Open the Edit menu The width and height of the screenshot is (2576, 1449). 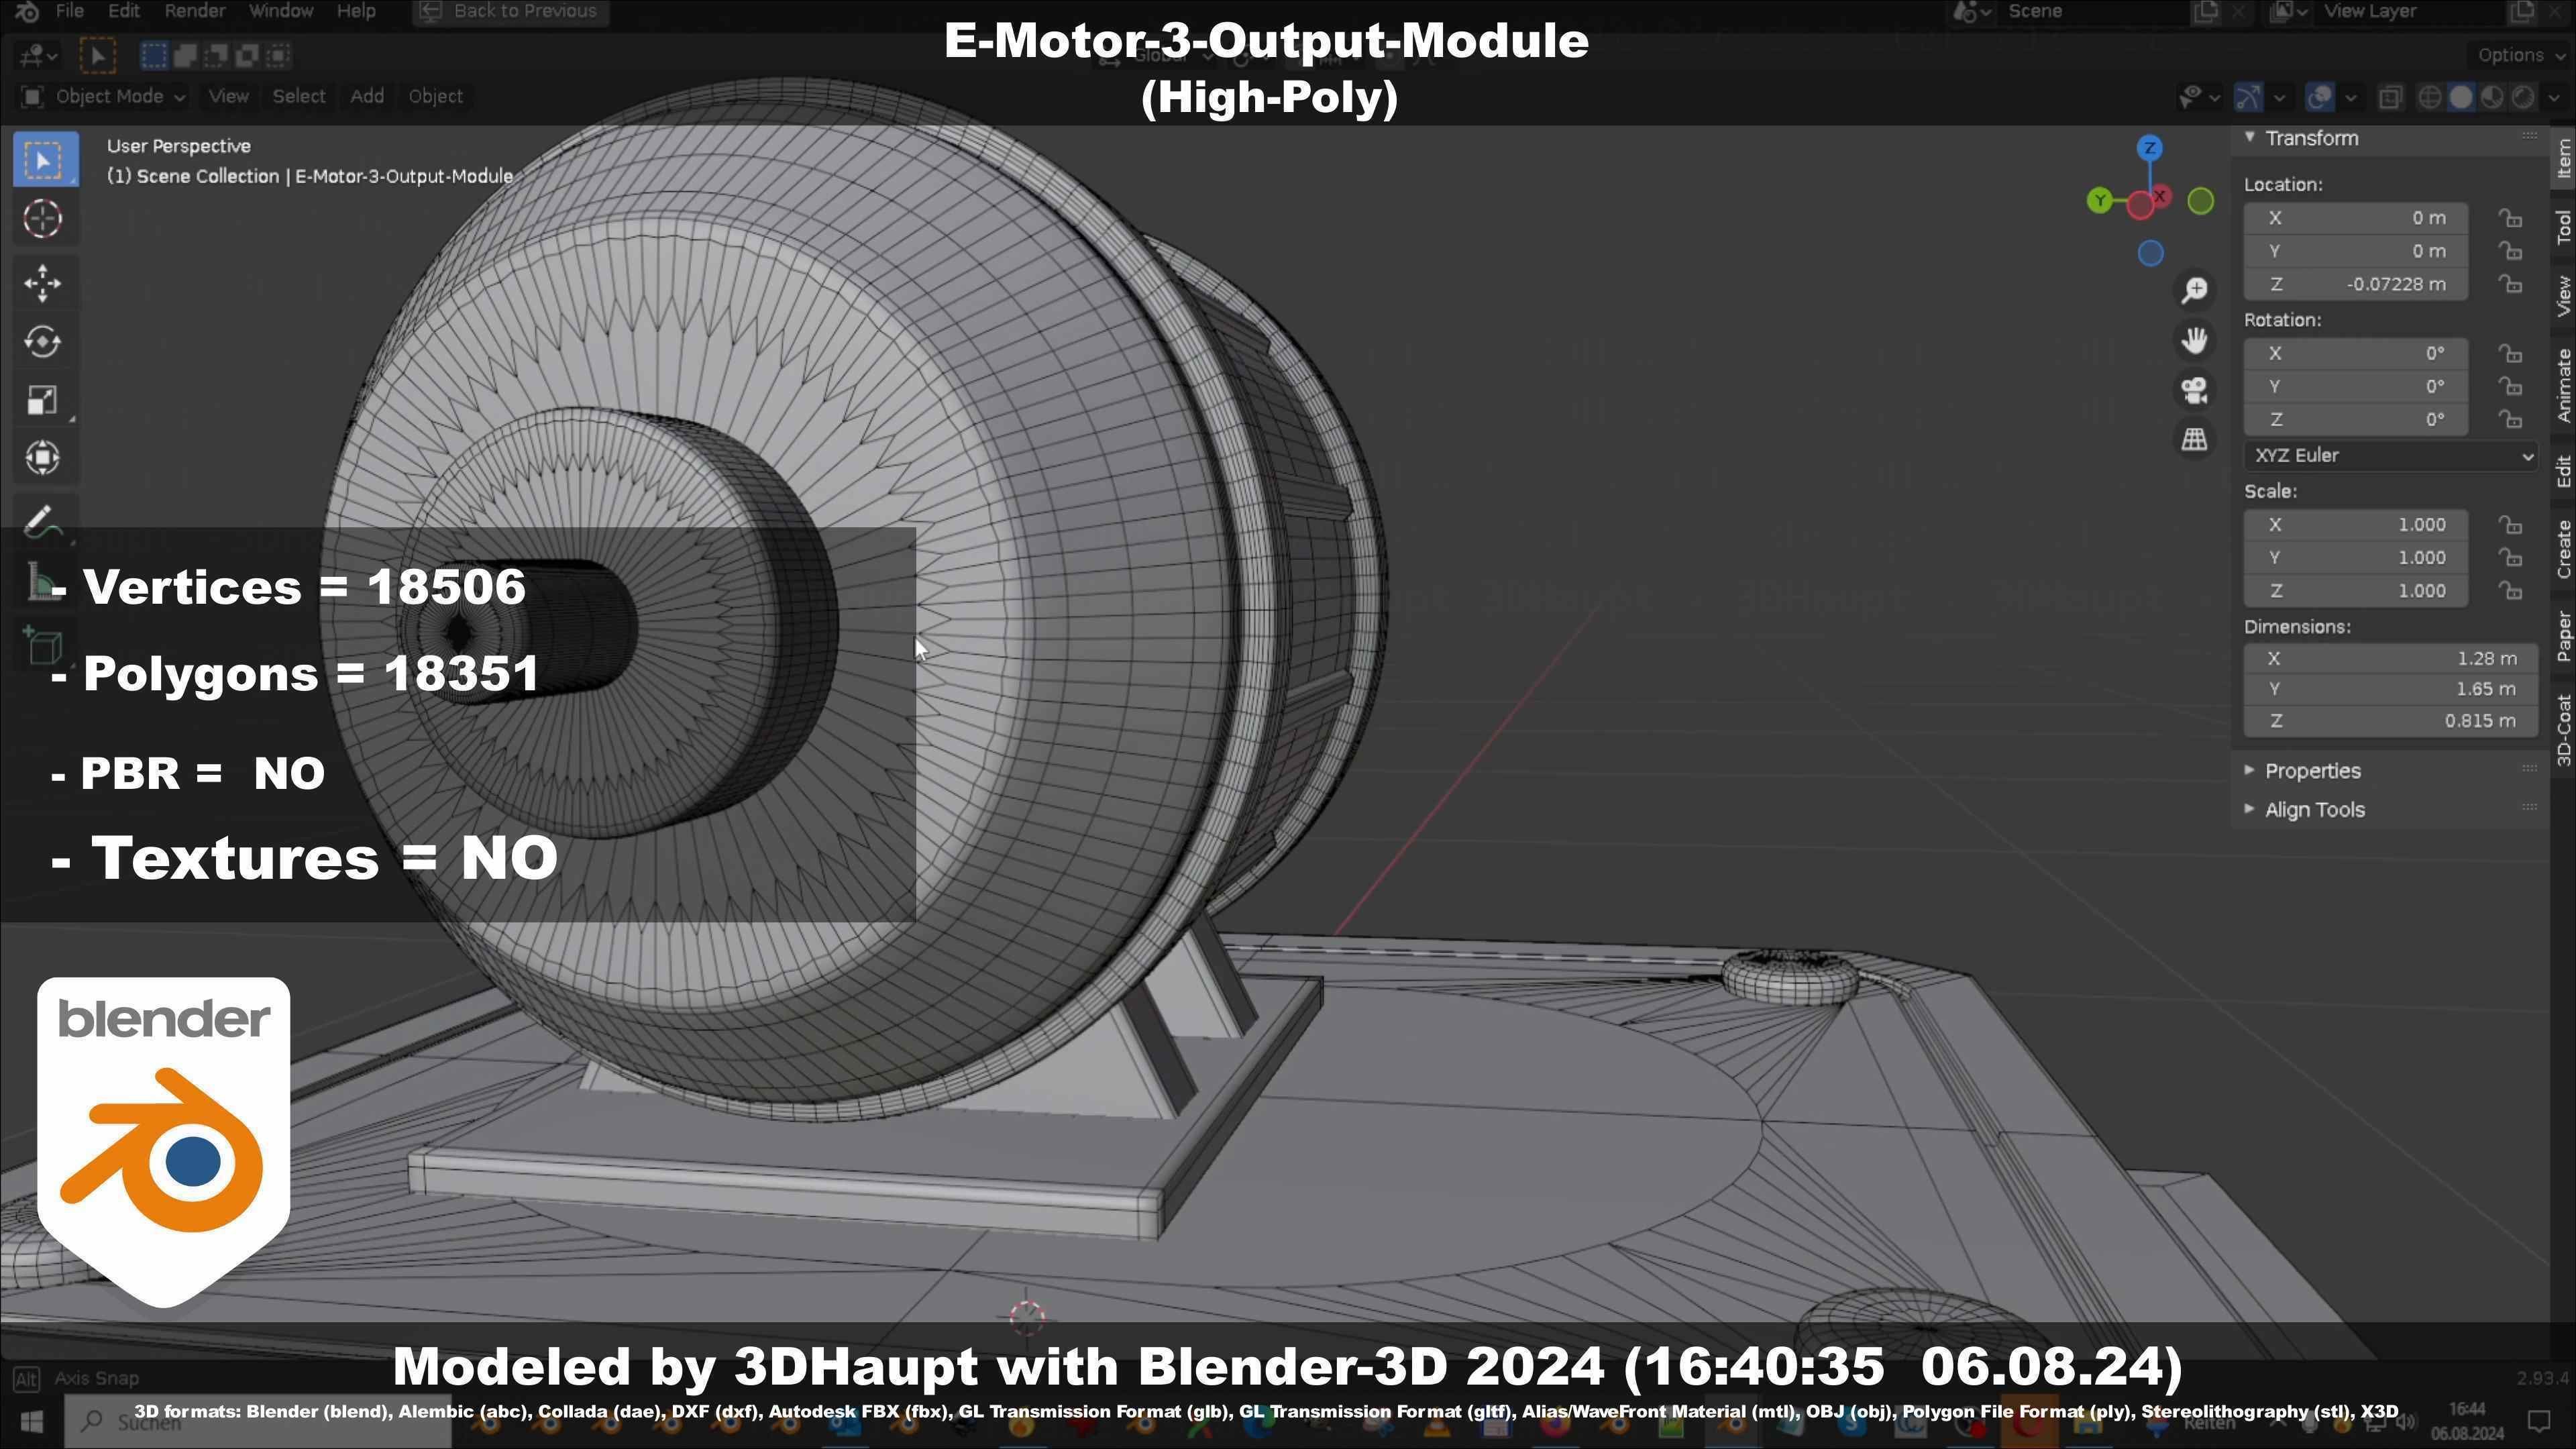click(123, 11)
